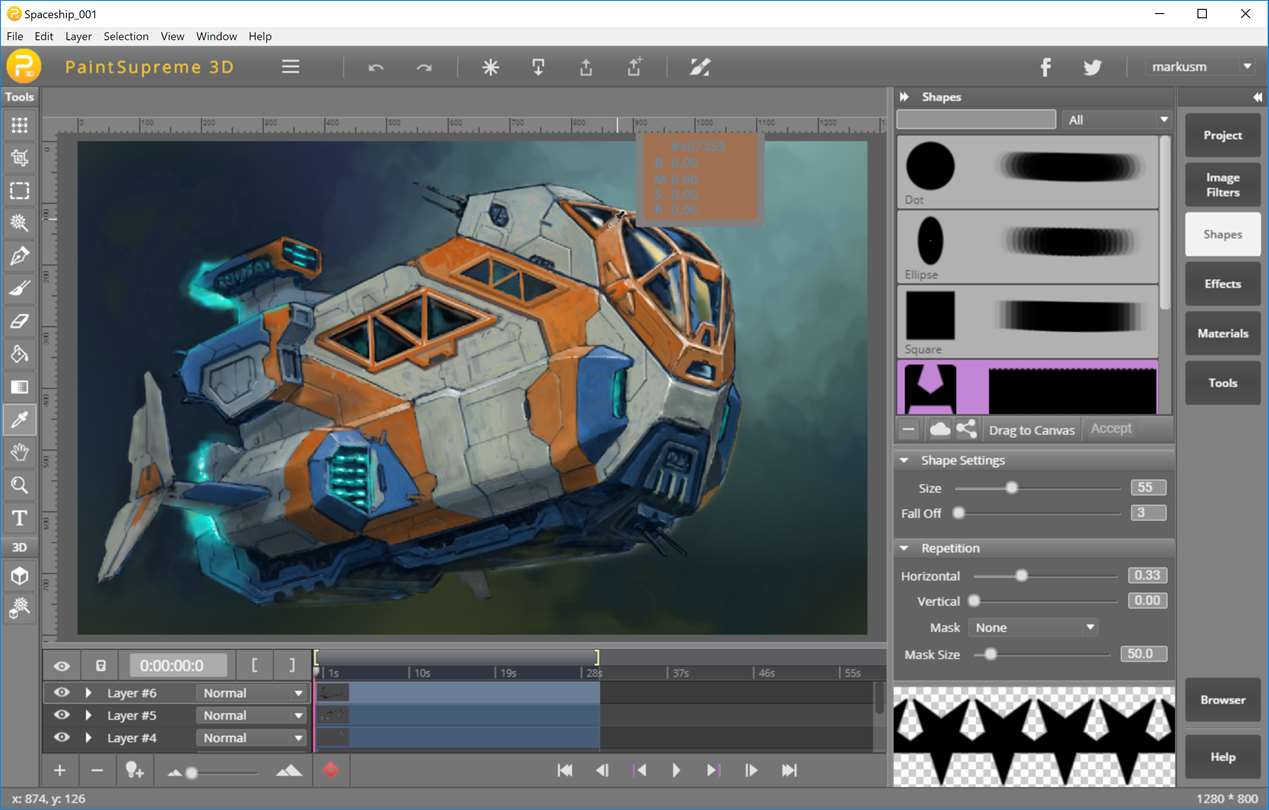Select the Eyedropper color picker tool
The image size is (1269, 810).
pyautogui.click(x=19, y=420)
